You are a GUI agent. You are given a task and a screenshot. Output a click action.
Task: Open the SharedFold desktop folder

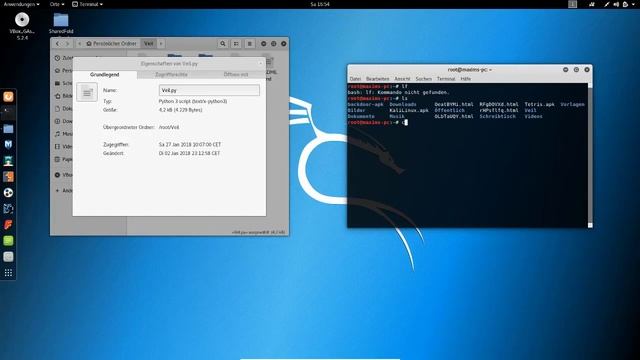tap(61, 23)
